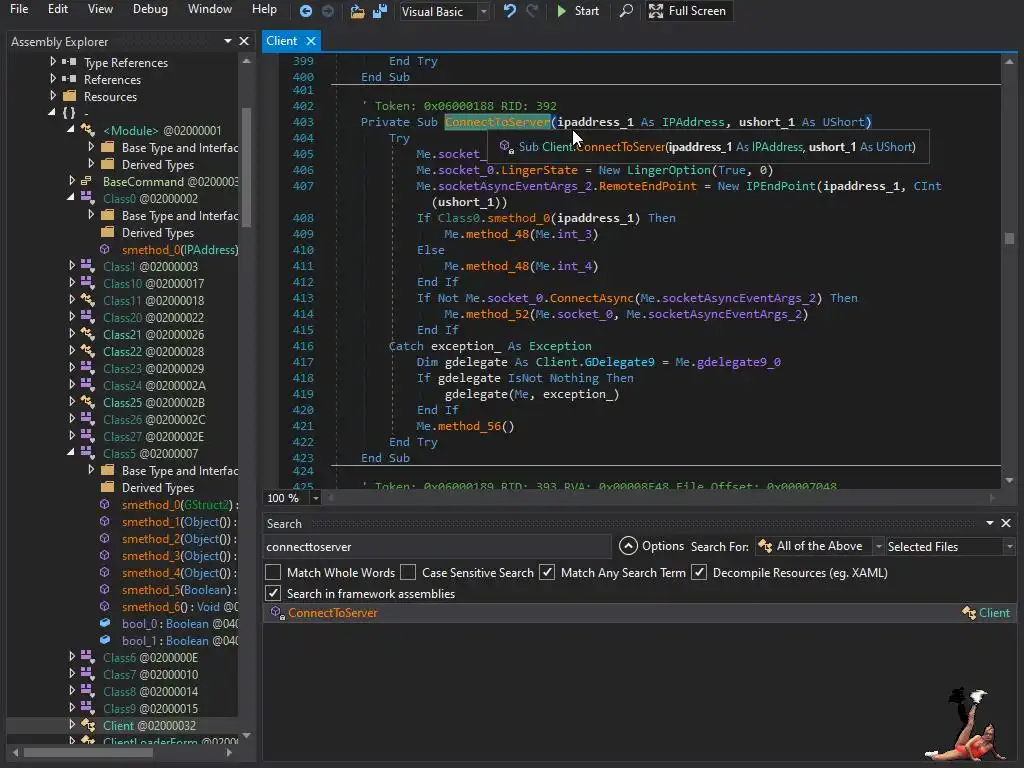
Task: Open the search Options button
Action: [652, 546]
